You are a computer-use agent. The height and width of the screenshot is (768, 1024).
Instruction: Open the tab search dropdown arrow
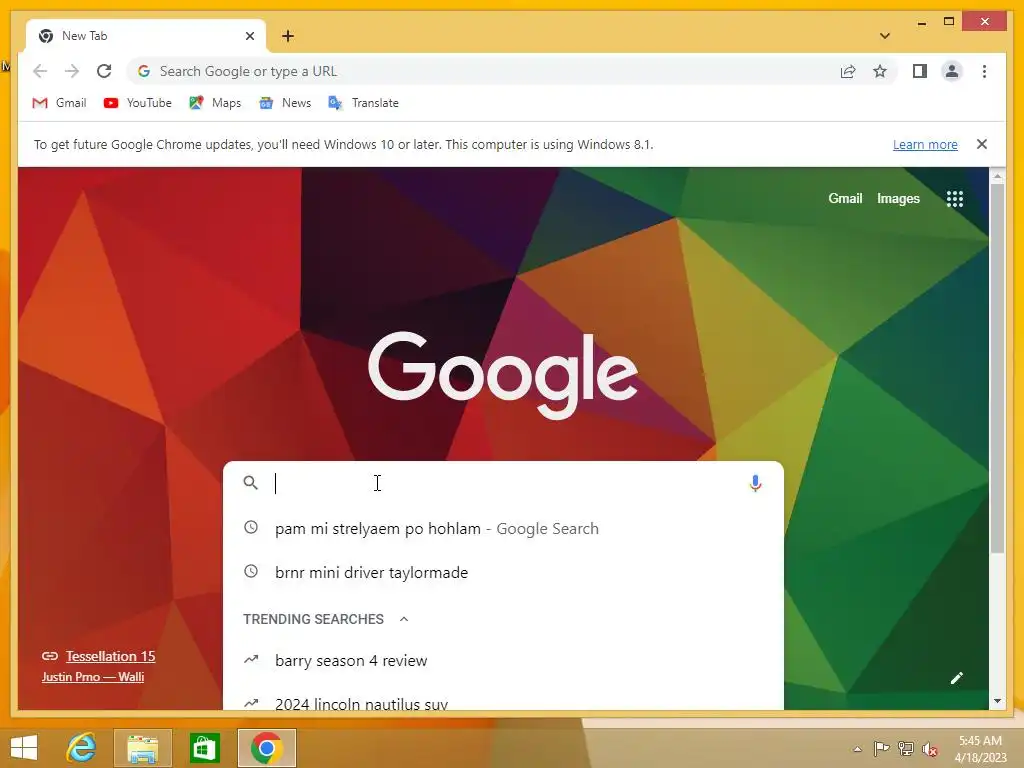click(x=884, y=36)
